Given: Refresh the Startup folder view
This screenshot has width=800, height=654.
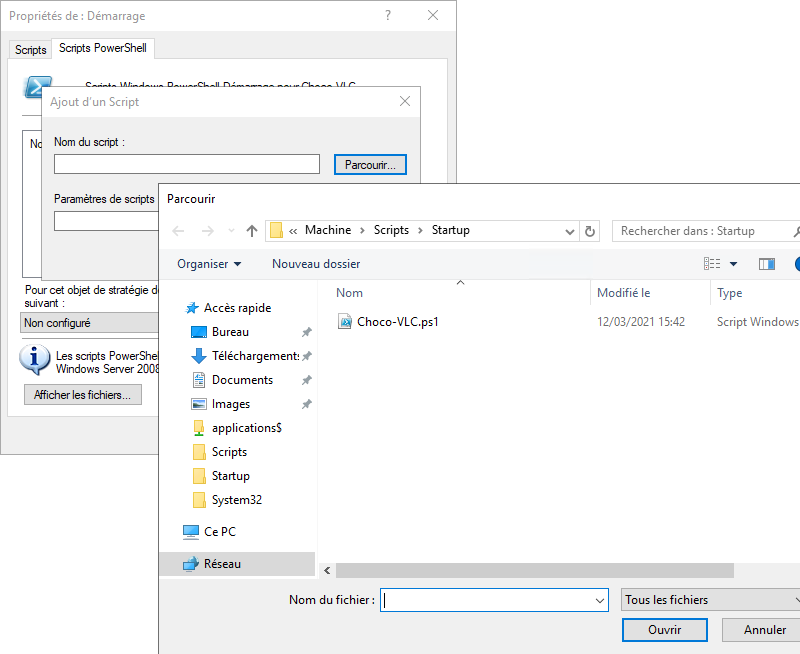Looking at the screenshot, I should coord(589,231).
